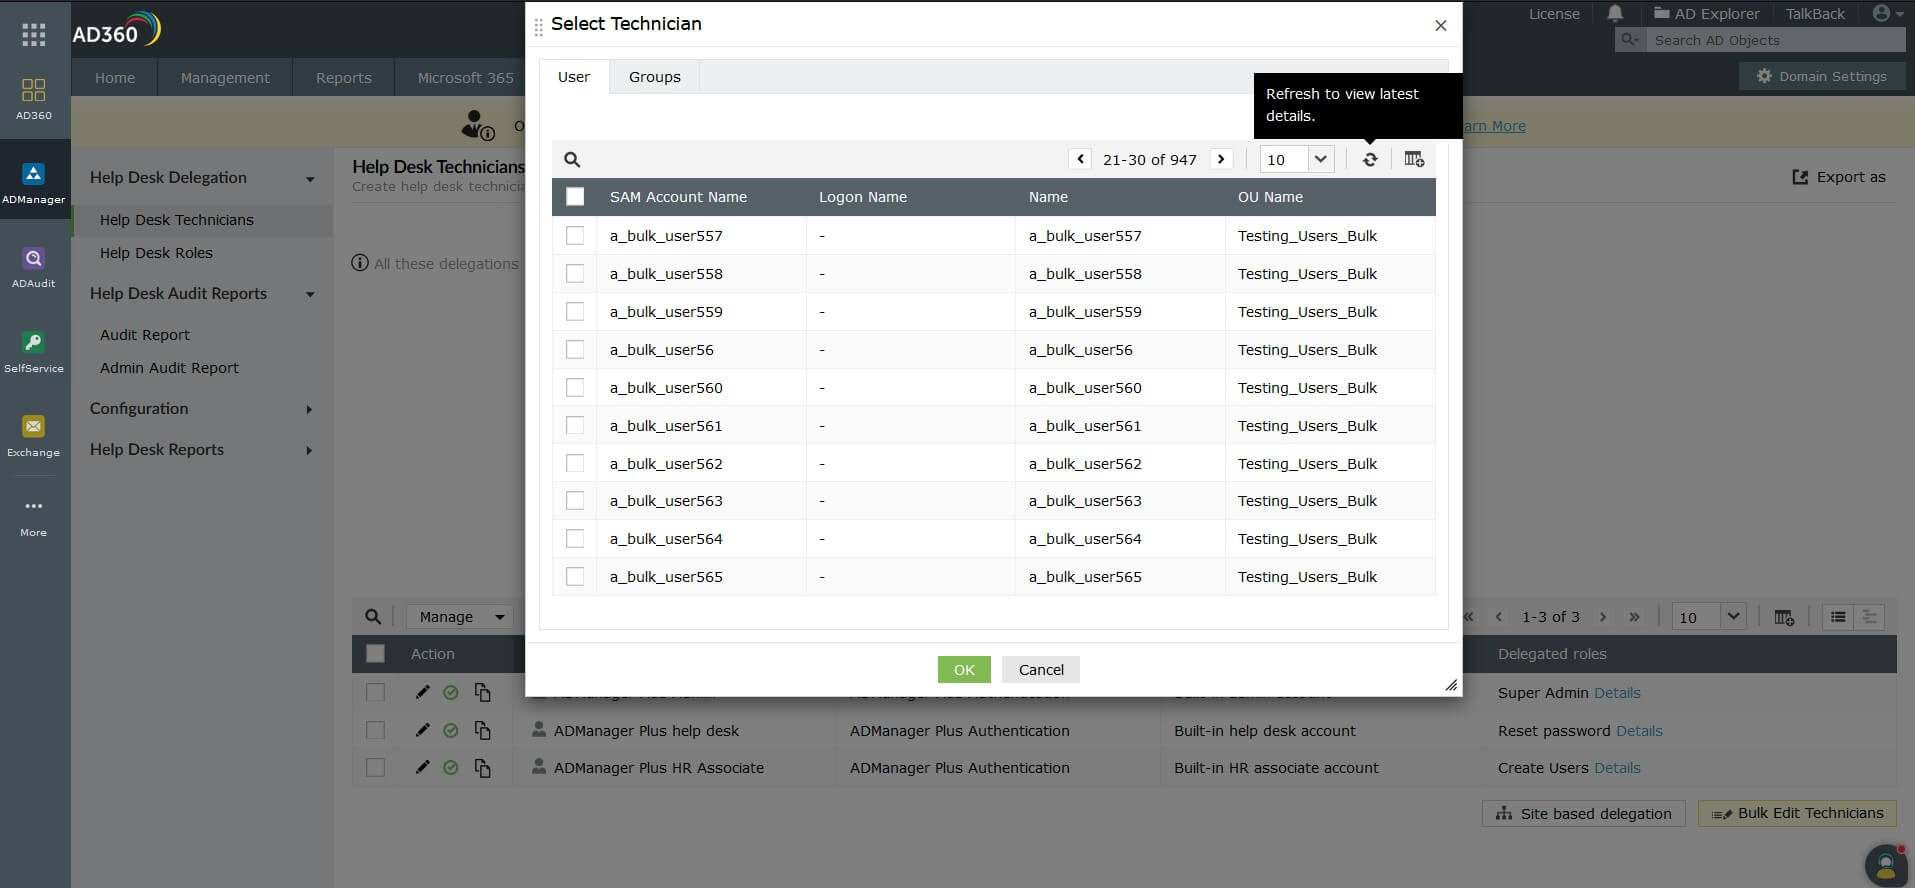Check the box for a_bulk_user562

tap(575, 463)
